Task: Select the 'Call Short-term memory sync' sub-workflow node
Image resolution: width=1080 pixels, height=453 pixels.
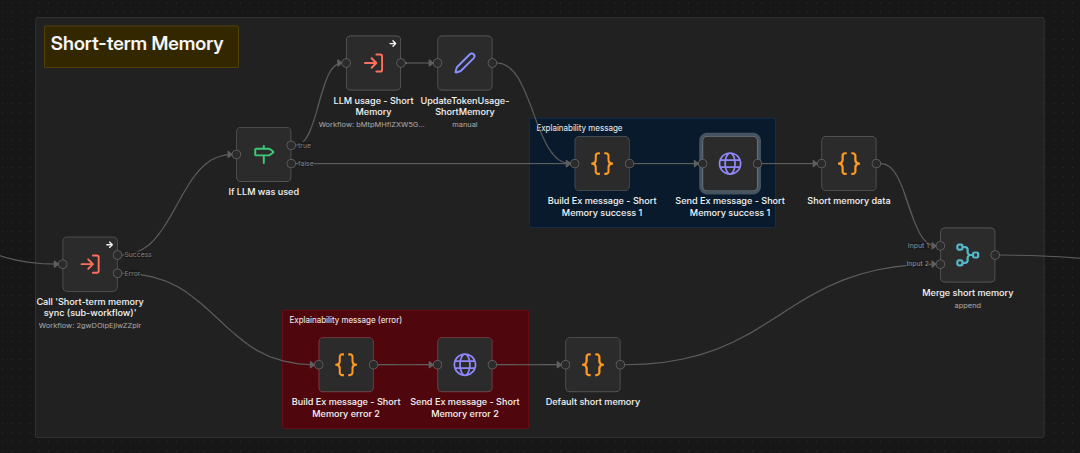Action: tap(90, 264)
